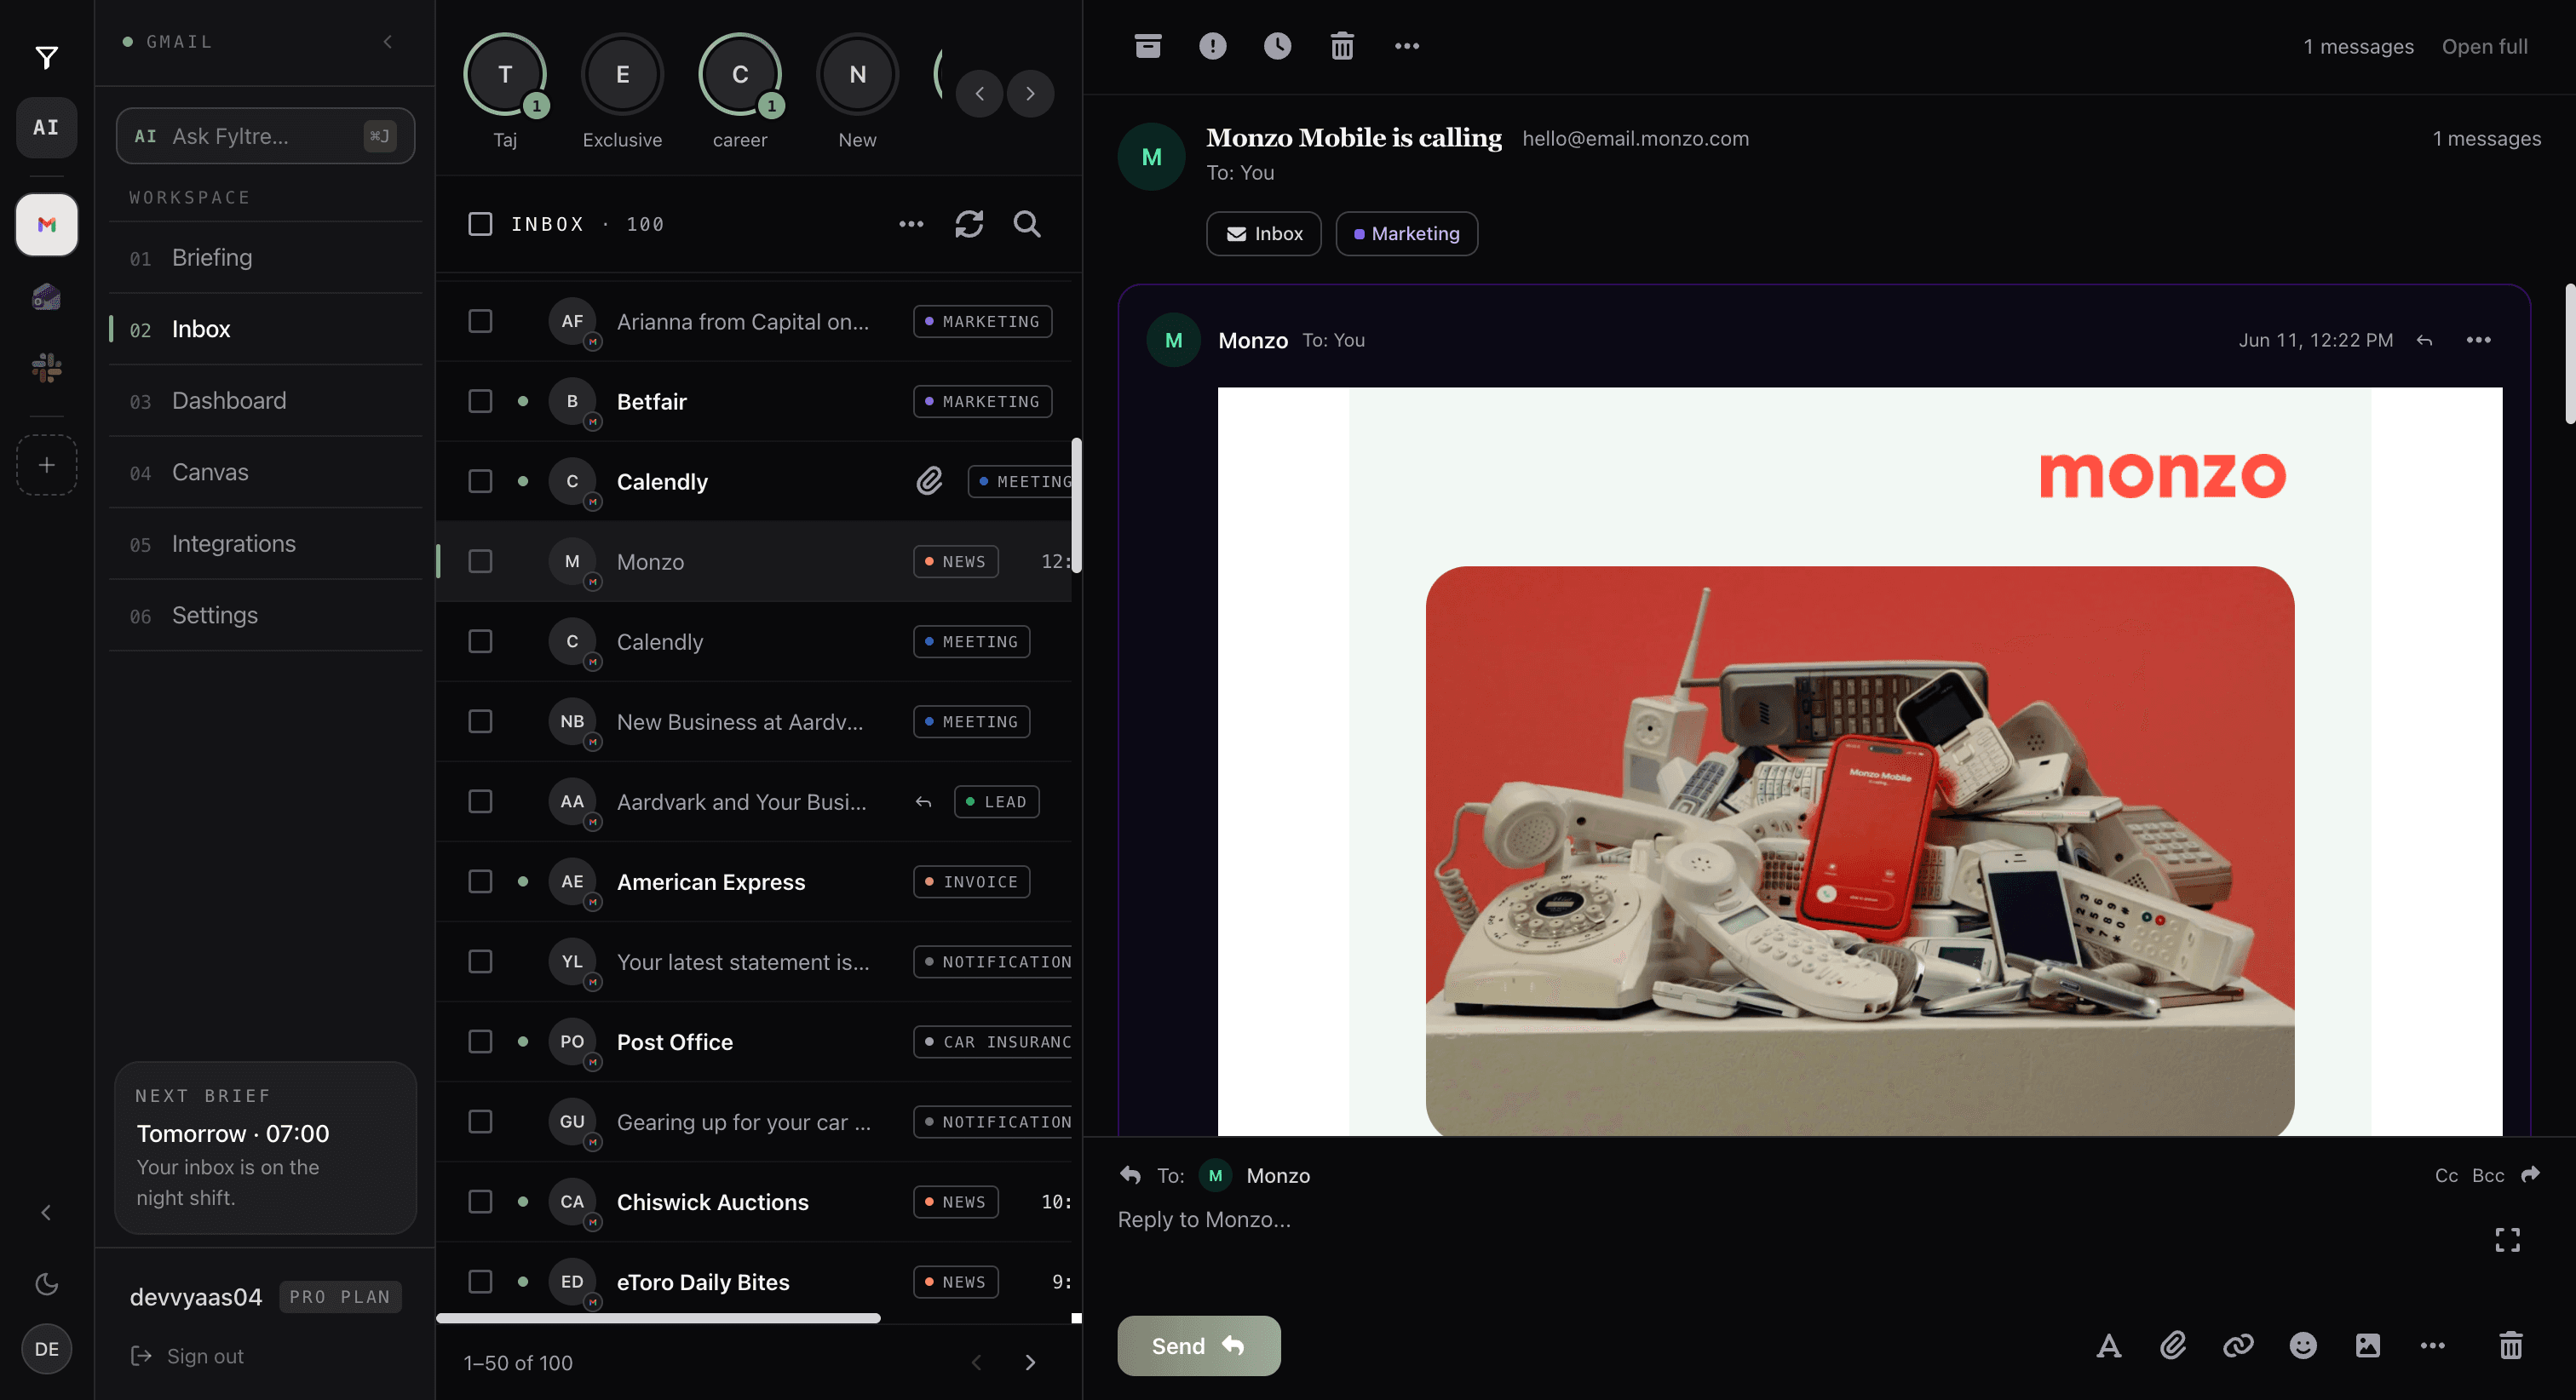Check the American Express email checkbox
This screenshot has height=1400, width=2576.
pos(480,881)
